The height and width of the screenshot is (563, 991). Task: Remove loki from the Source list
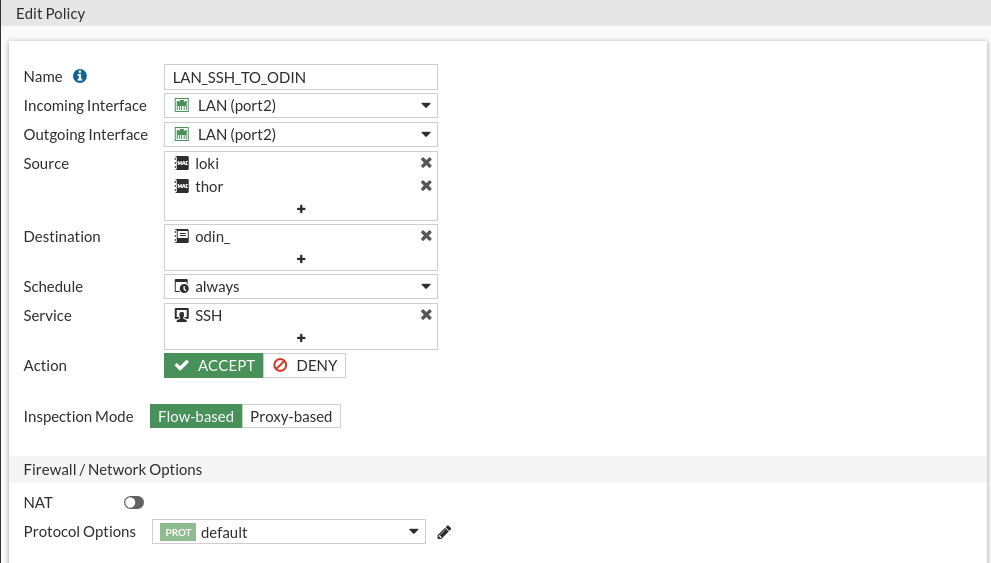(426, 163)
